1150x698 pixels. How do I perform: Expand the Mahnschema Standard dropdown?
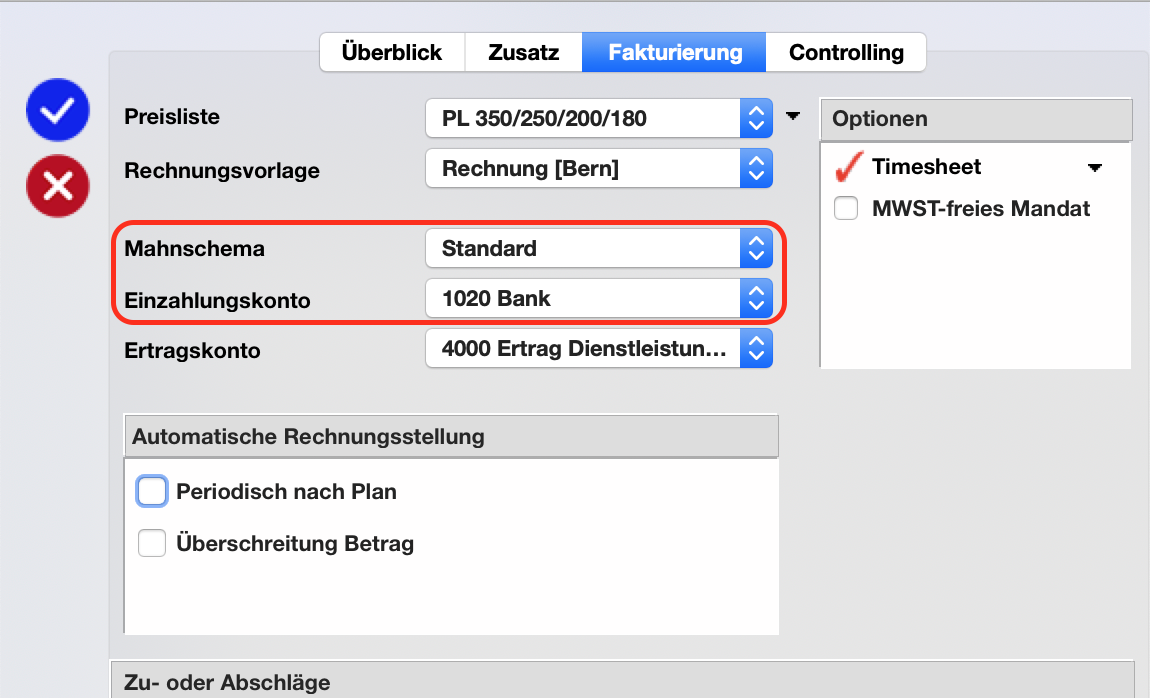[598, 248]
